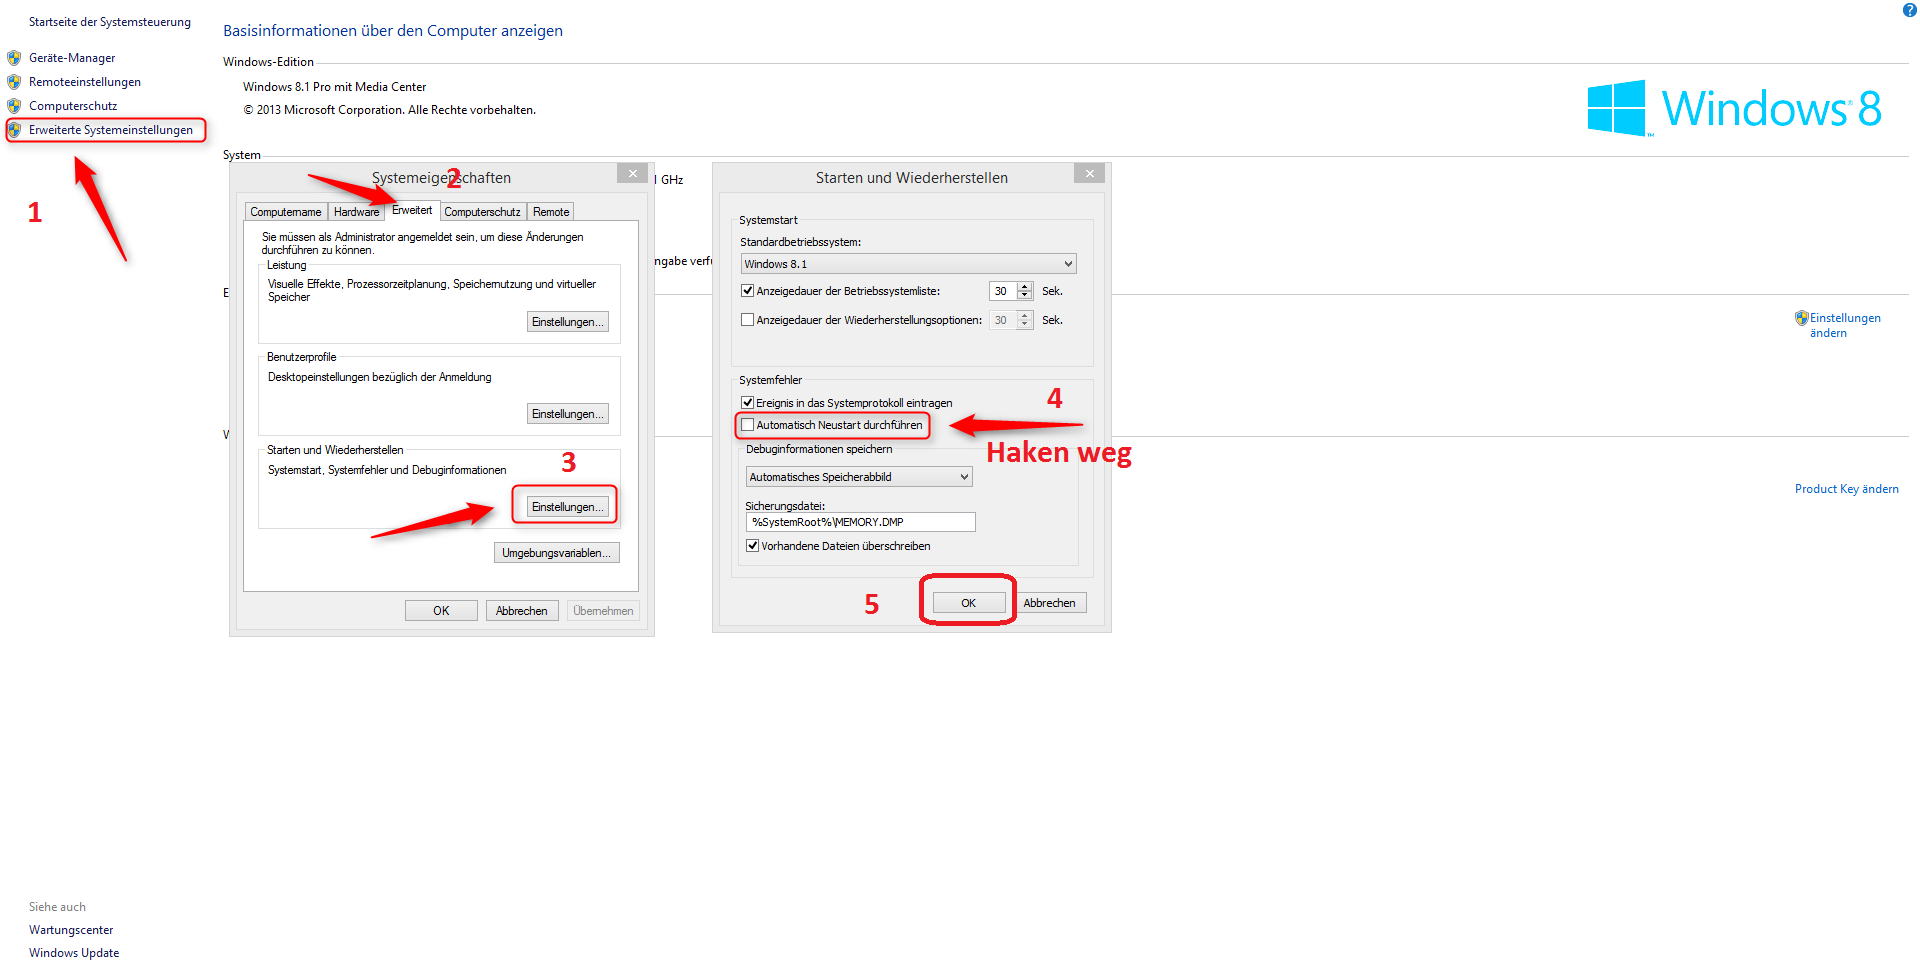1920x980 pixels.
Task: Switch to the Remote tab
Action: pos(551,212)
